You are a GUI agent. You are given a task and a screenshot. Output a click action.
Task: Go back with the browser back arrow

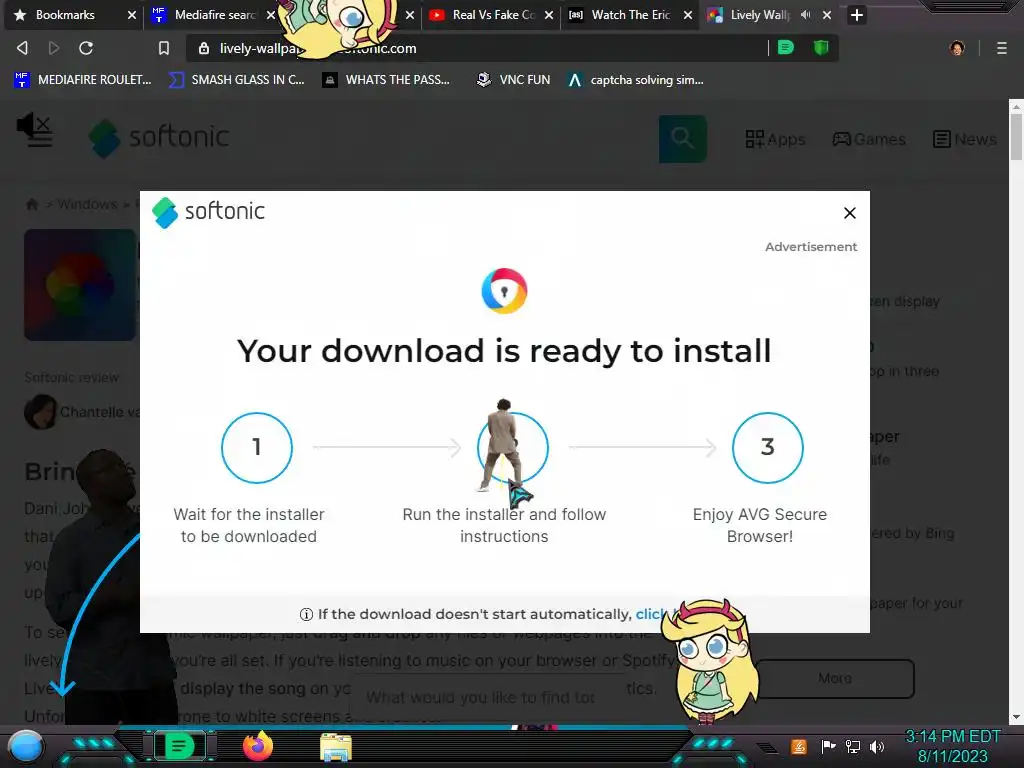pyautogui.click(x=22, y=48)
